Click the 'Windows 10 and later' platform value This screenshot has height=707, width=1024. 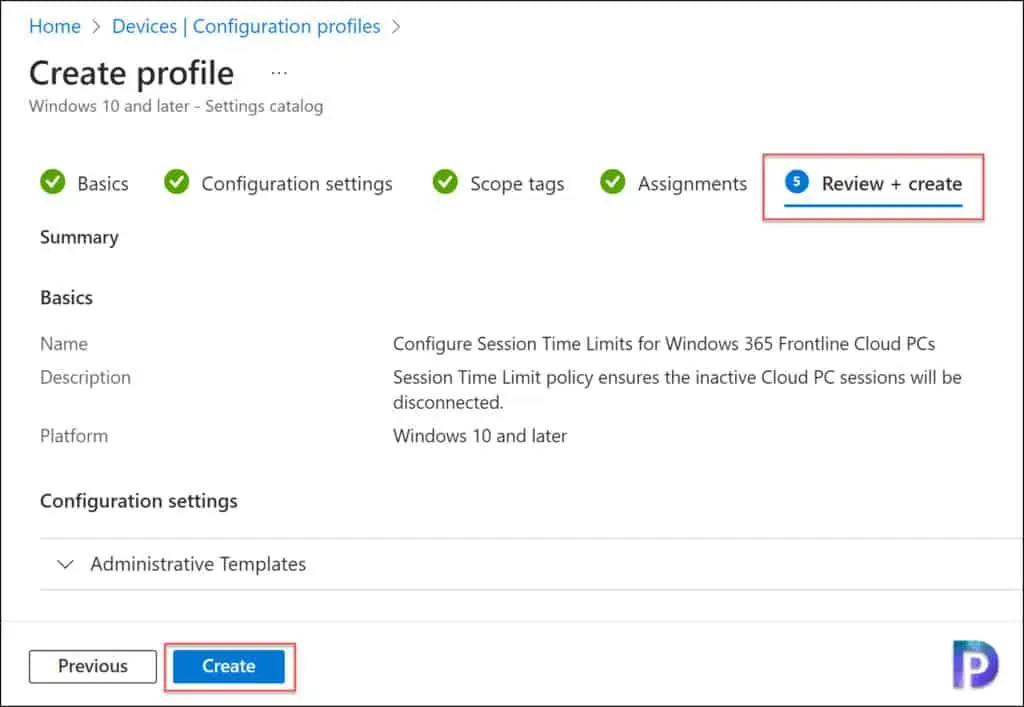tap(480, 436)
